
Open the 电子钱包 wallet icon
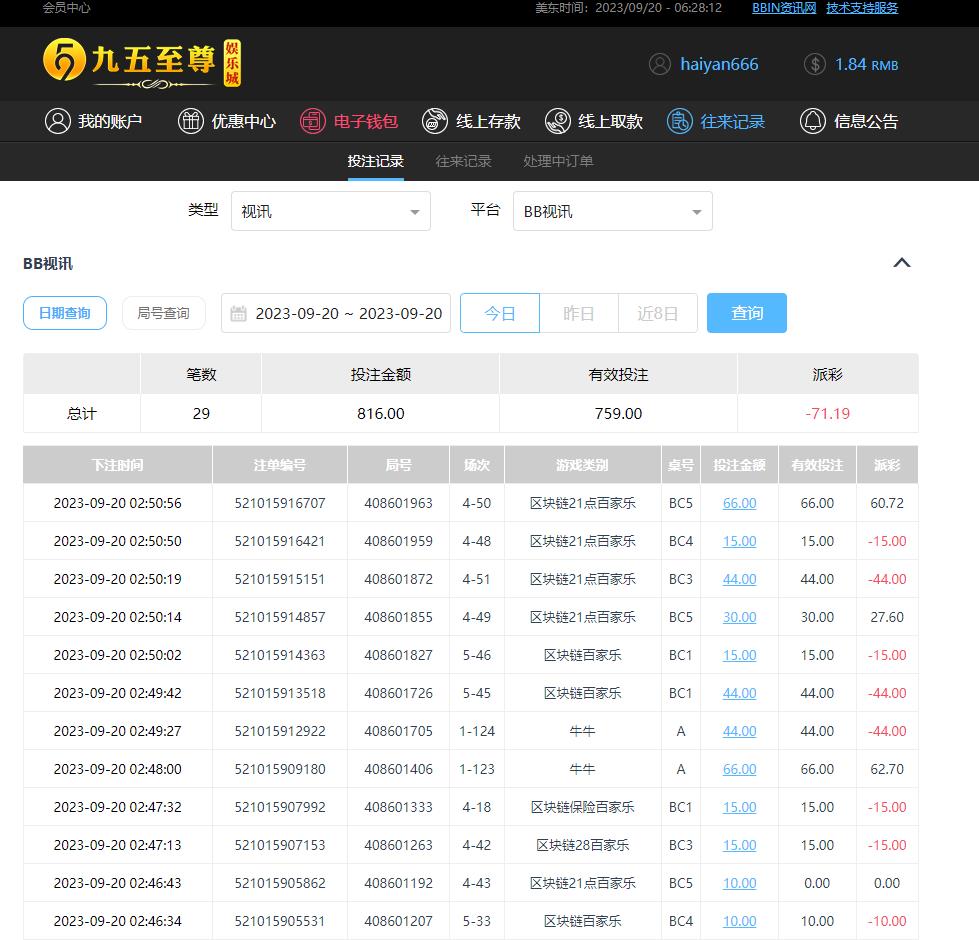313,121
